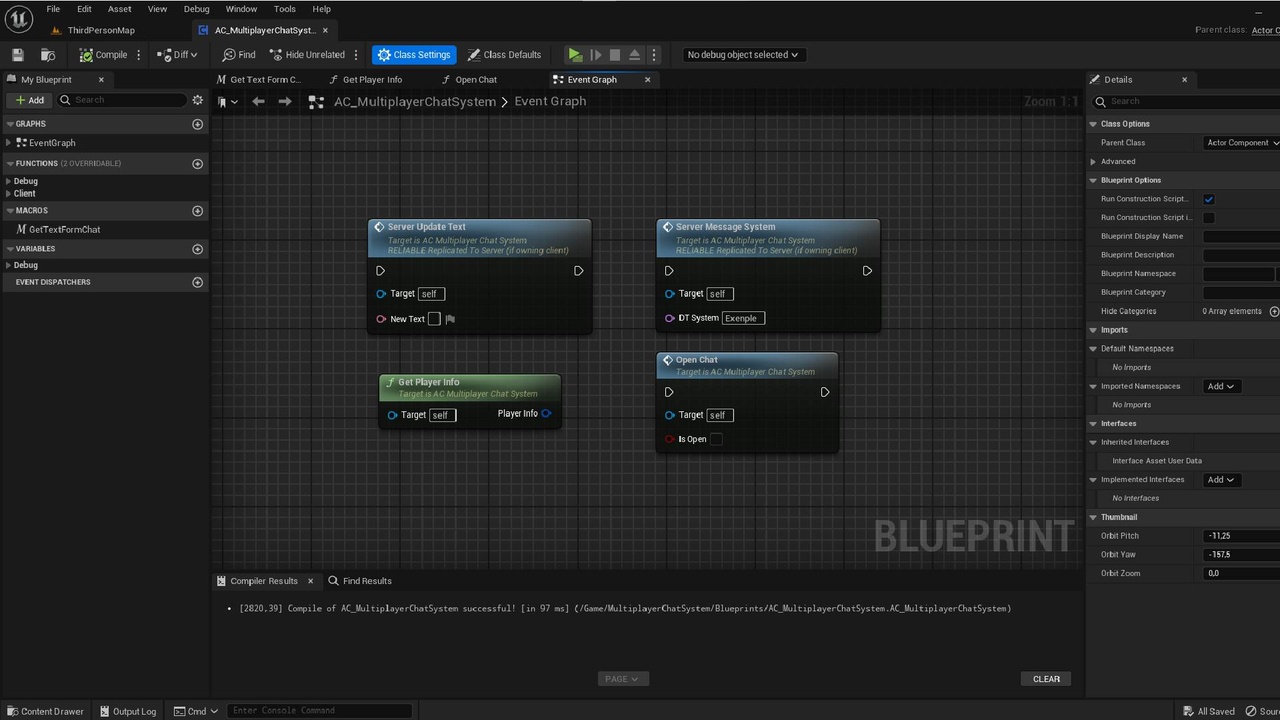This screenshot has width=1280, height=720.
Task: Open the Parent Class dropdown
Action: (x=1241, y=143)
